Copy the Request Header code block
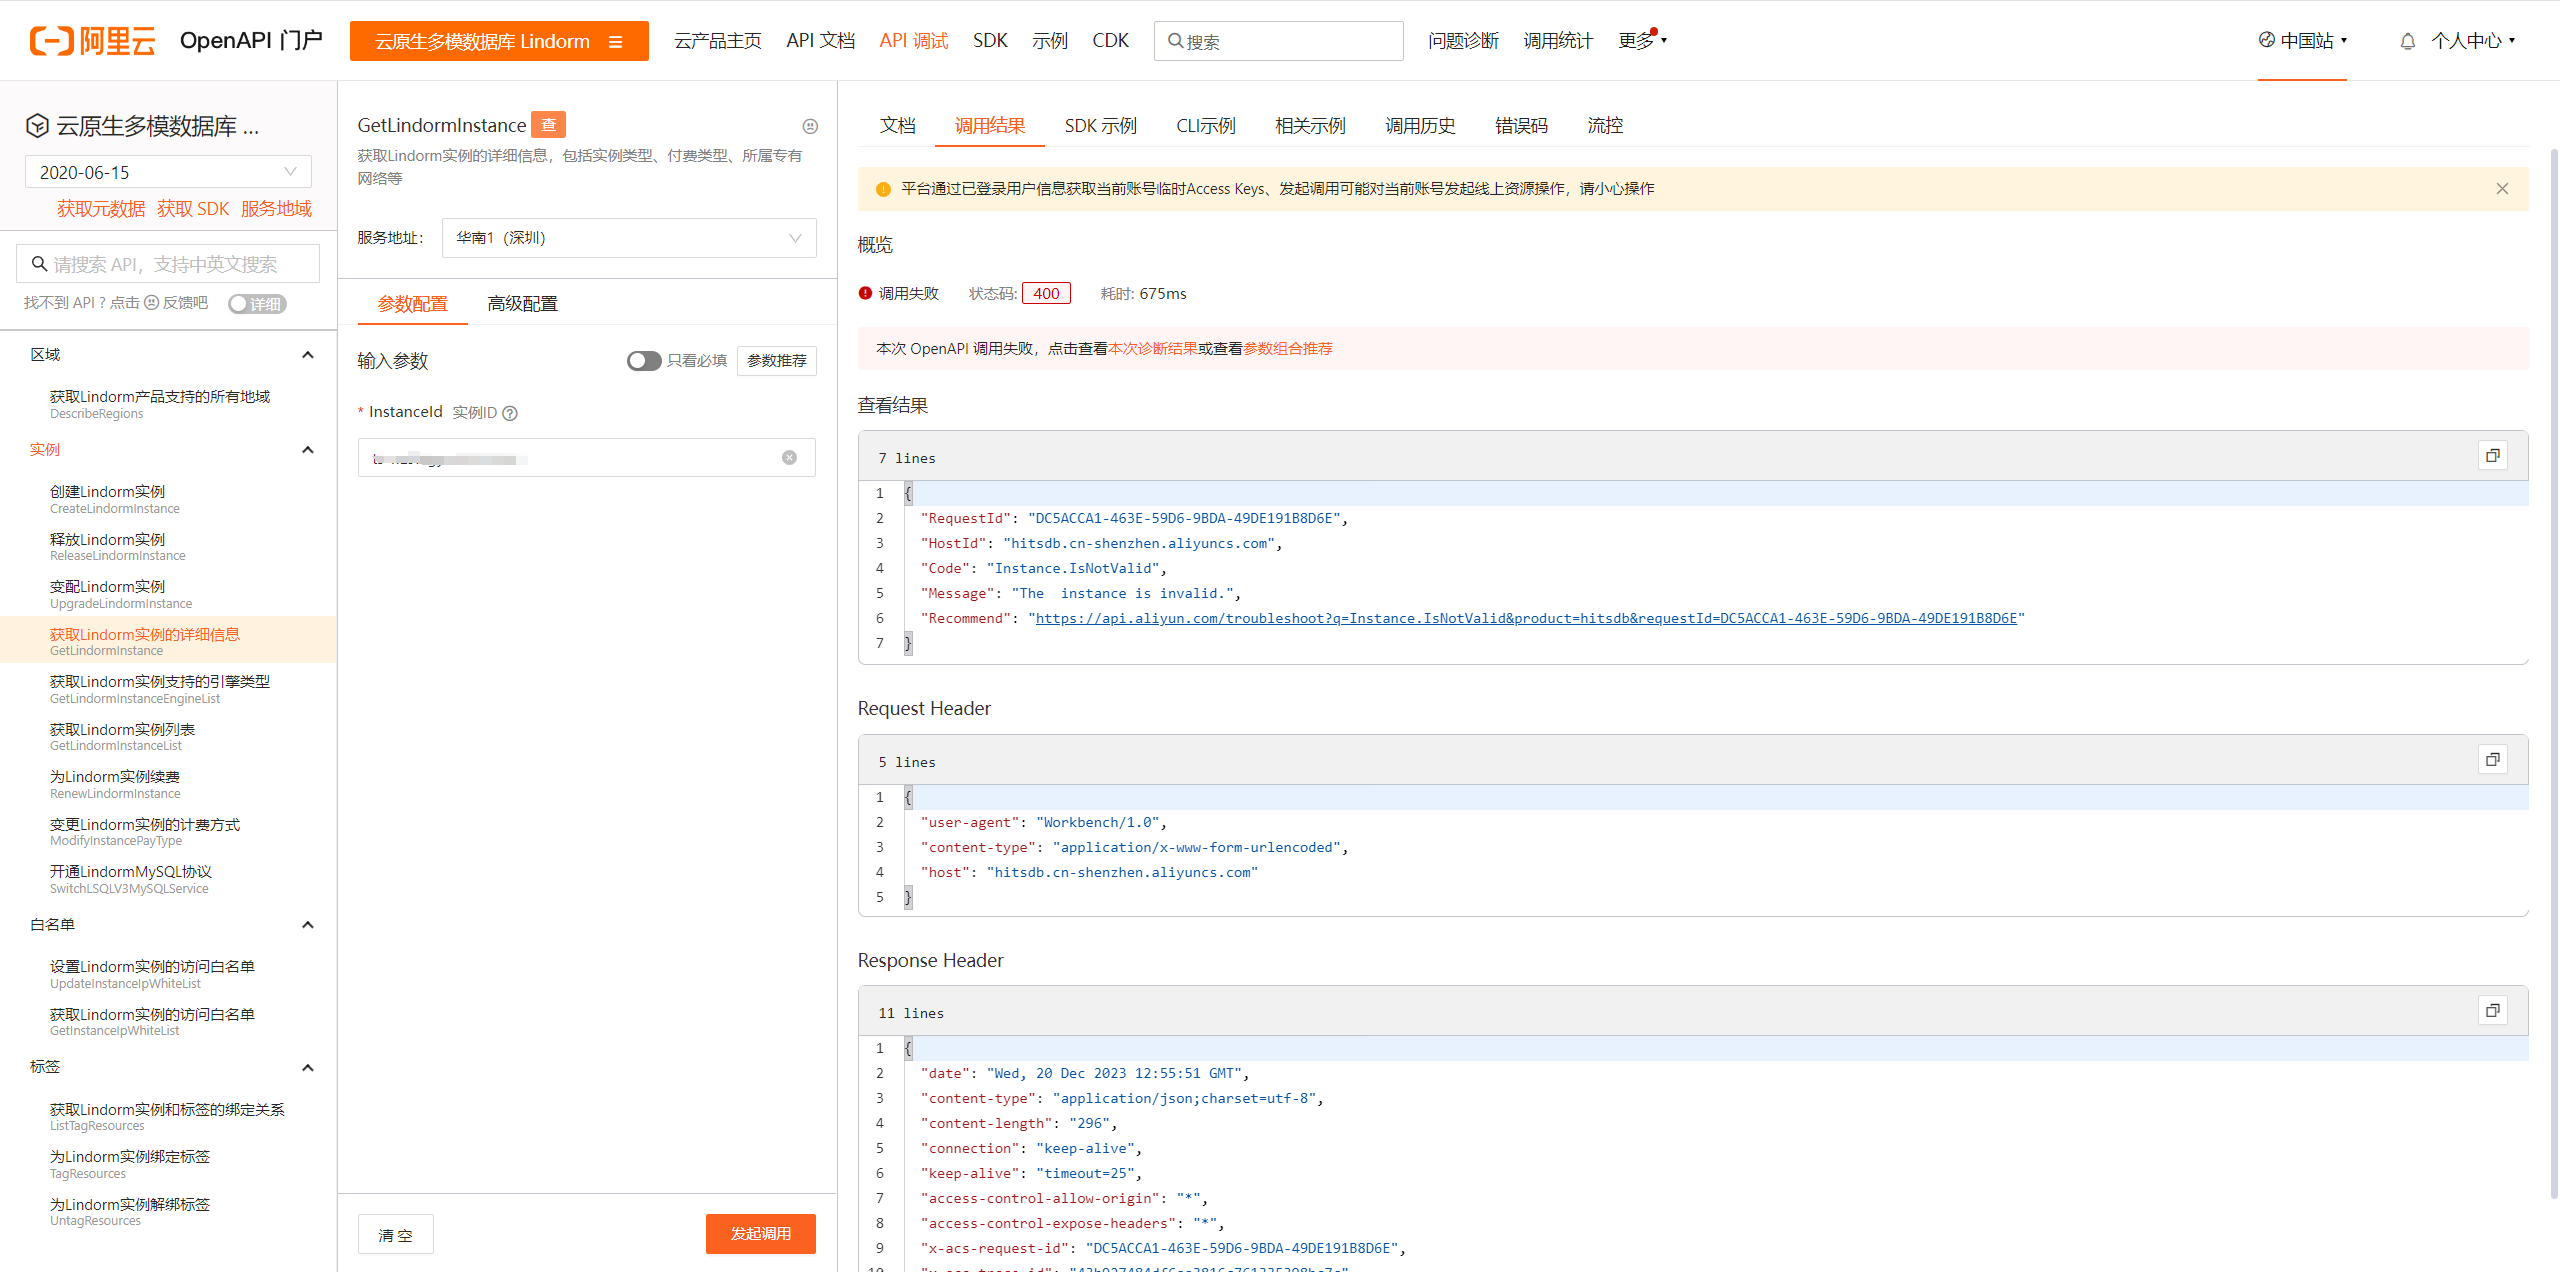2560x1272 pixels. point(2492,760)
